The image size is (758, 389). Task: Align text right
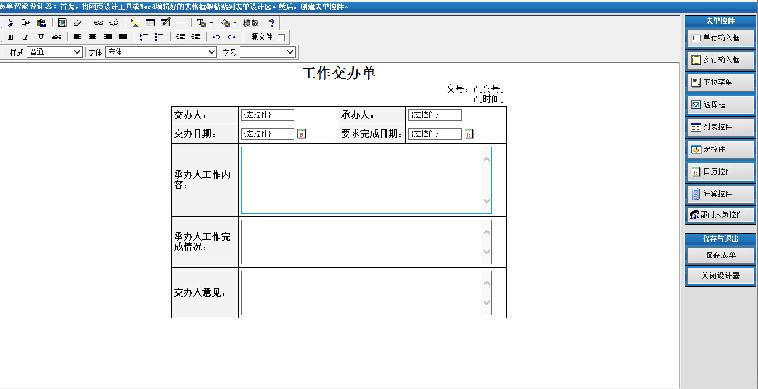108,37
